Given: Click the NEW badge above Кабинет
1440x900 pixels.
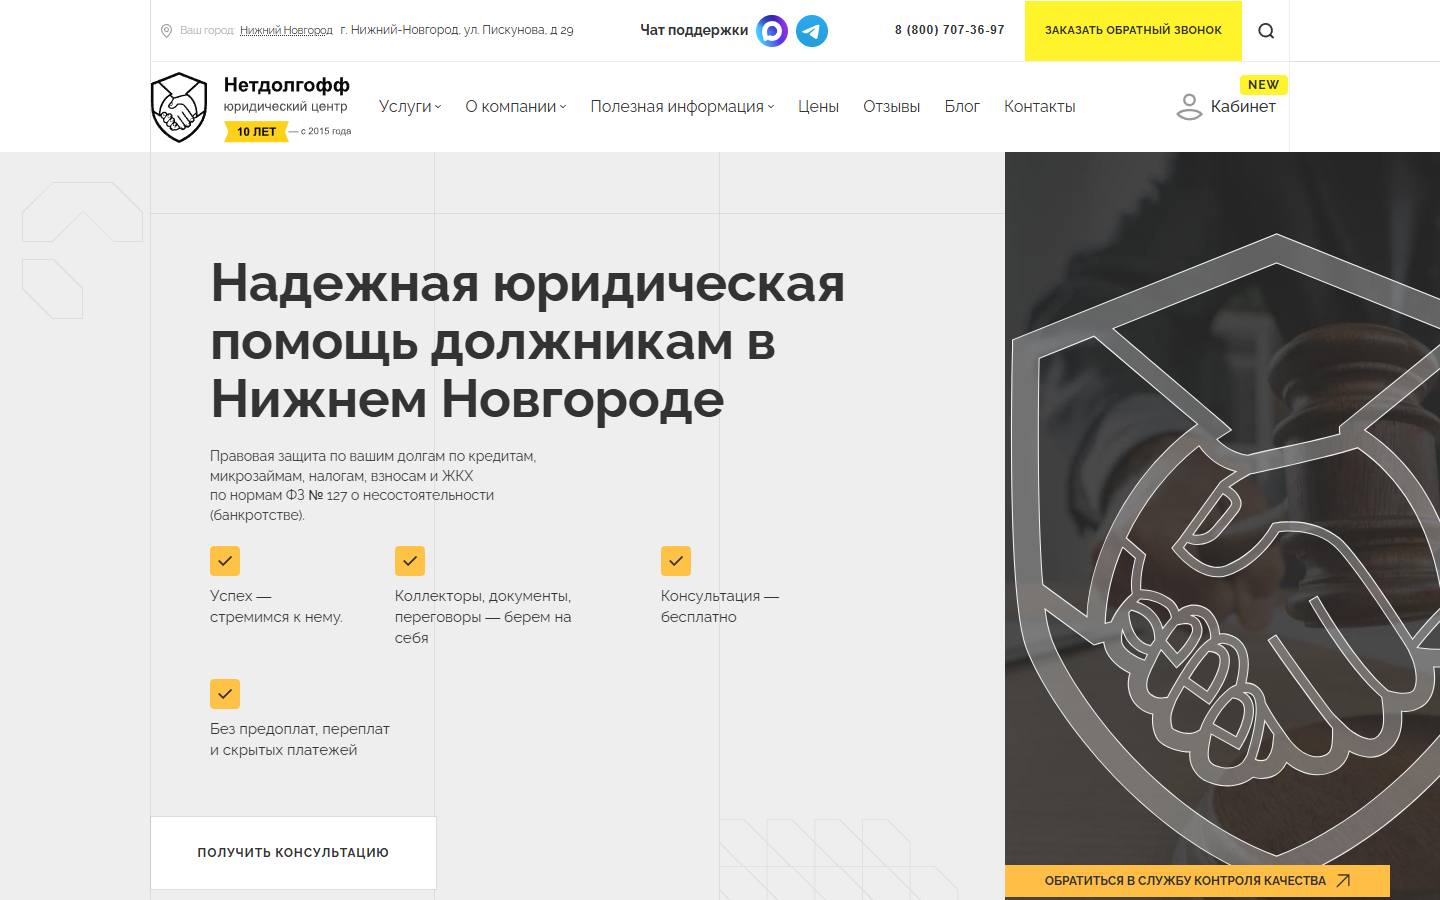Looking at the screenshot, I should click(x=1263, y=85).
